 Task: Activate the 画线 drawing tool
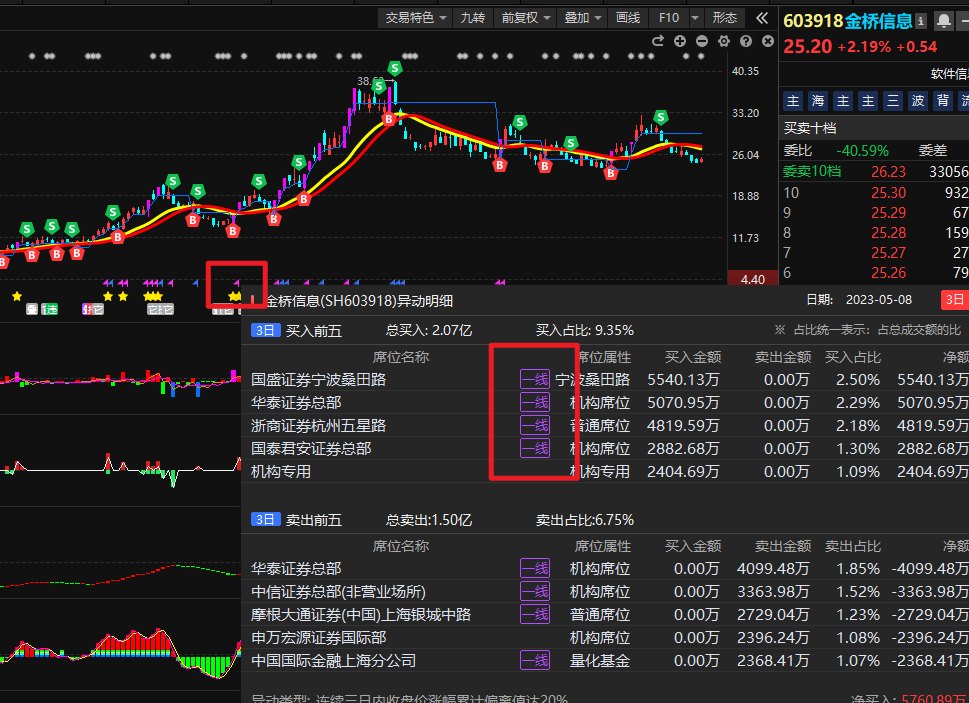[x=628, y=18]
